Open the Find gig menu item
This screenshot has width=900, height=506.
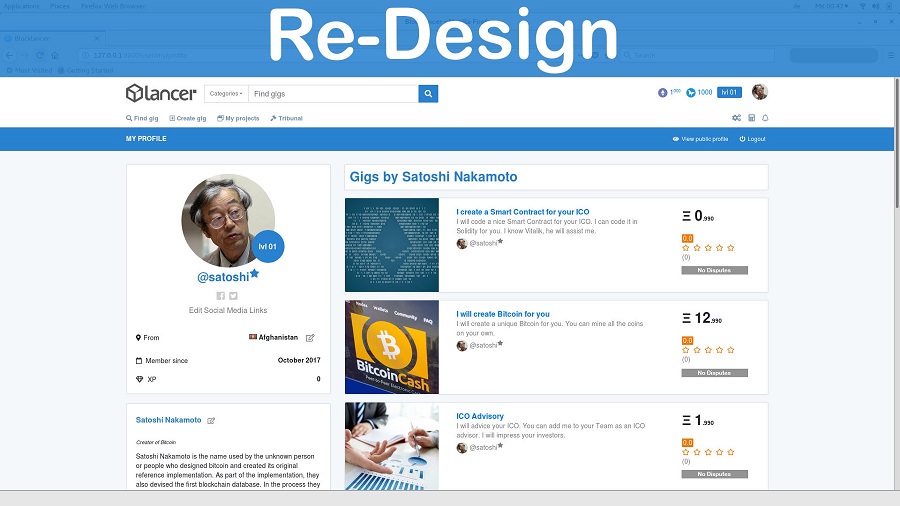point(142,118)
